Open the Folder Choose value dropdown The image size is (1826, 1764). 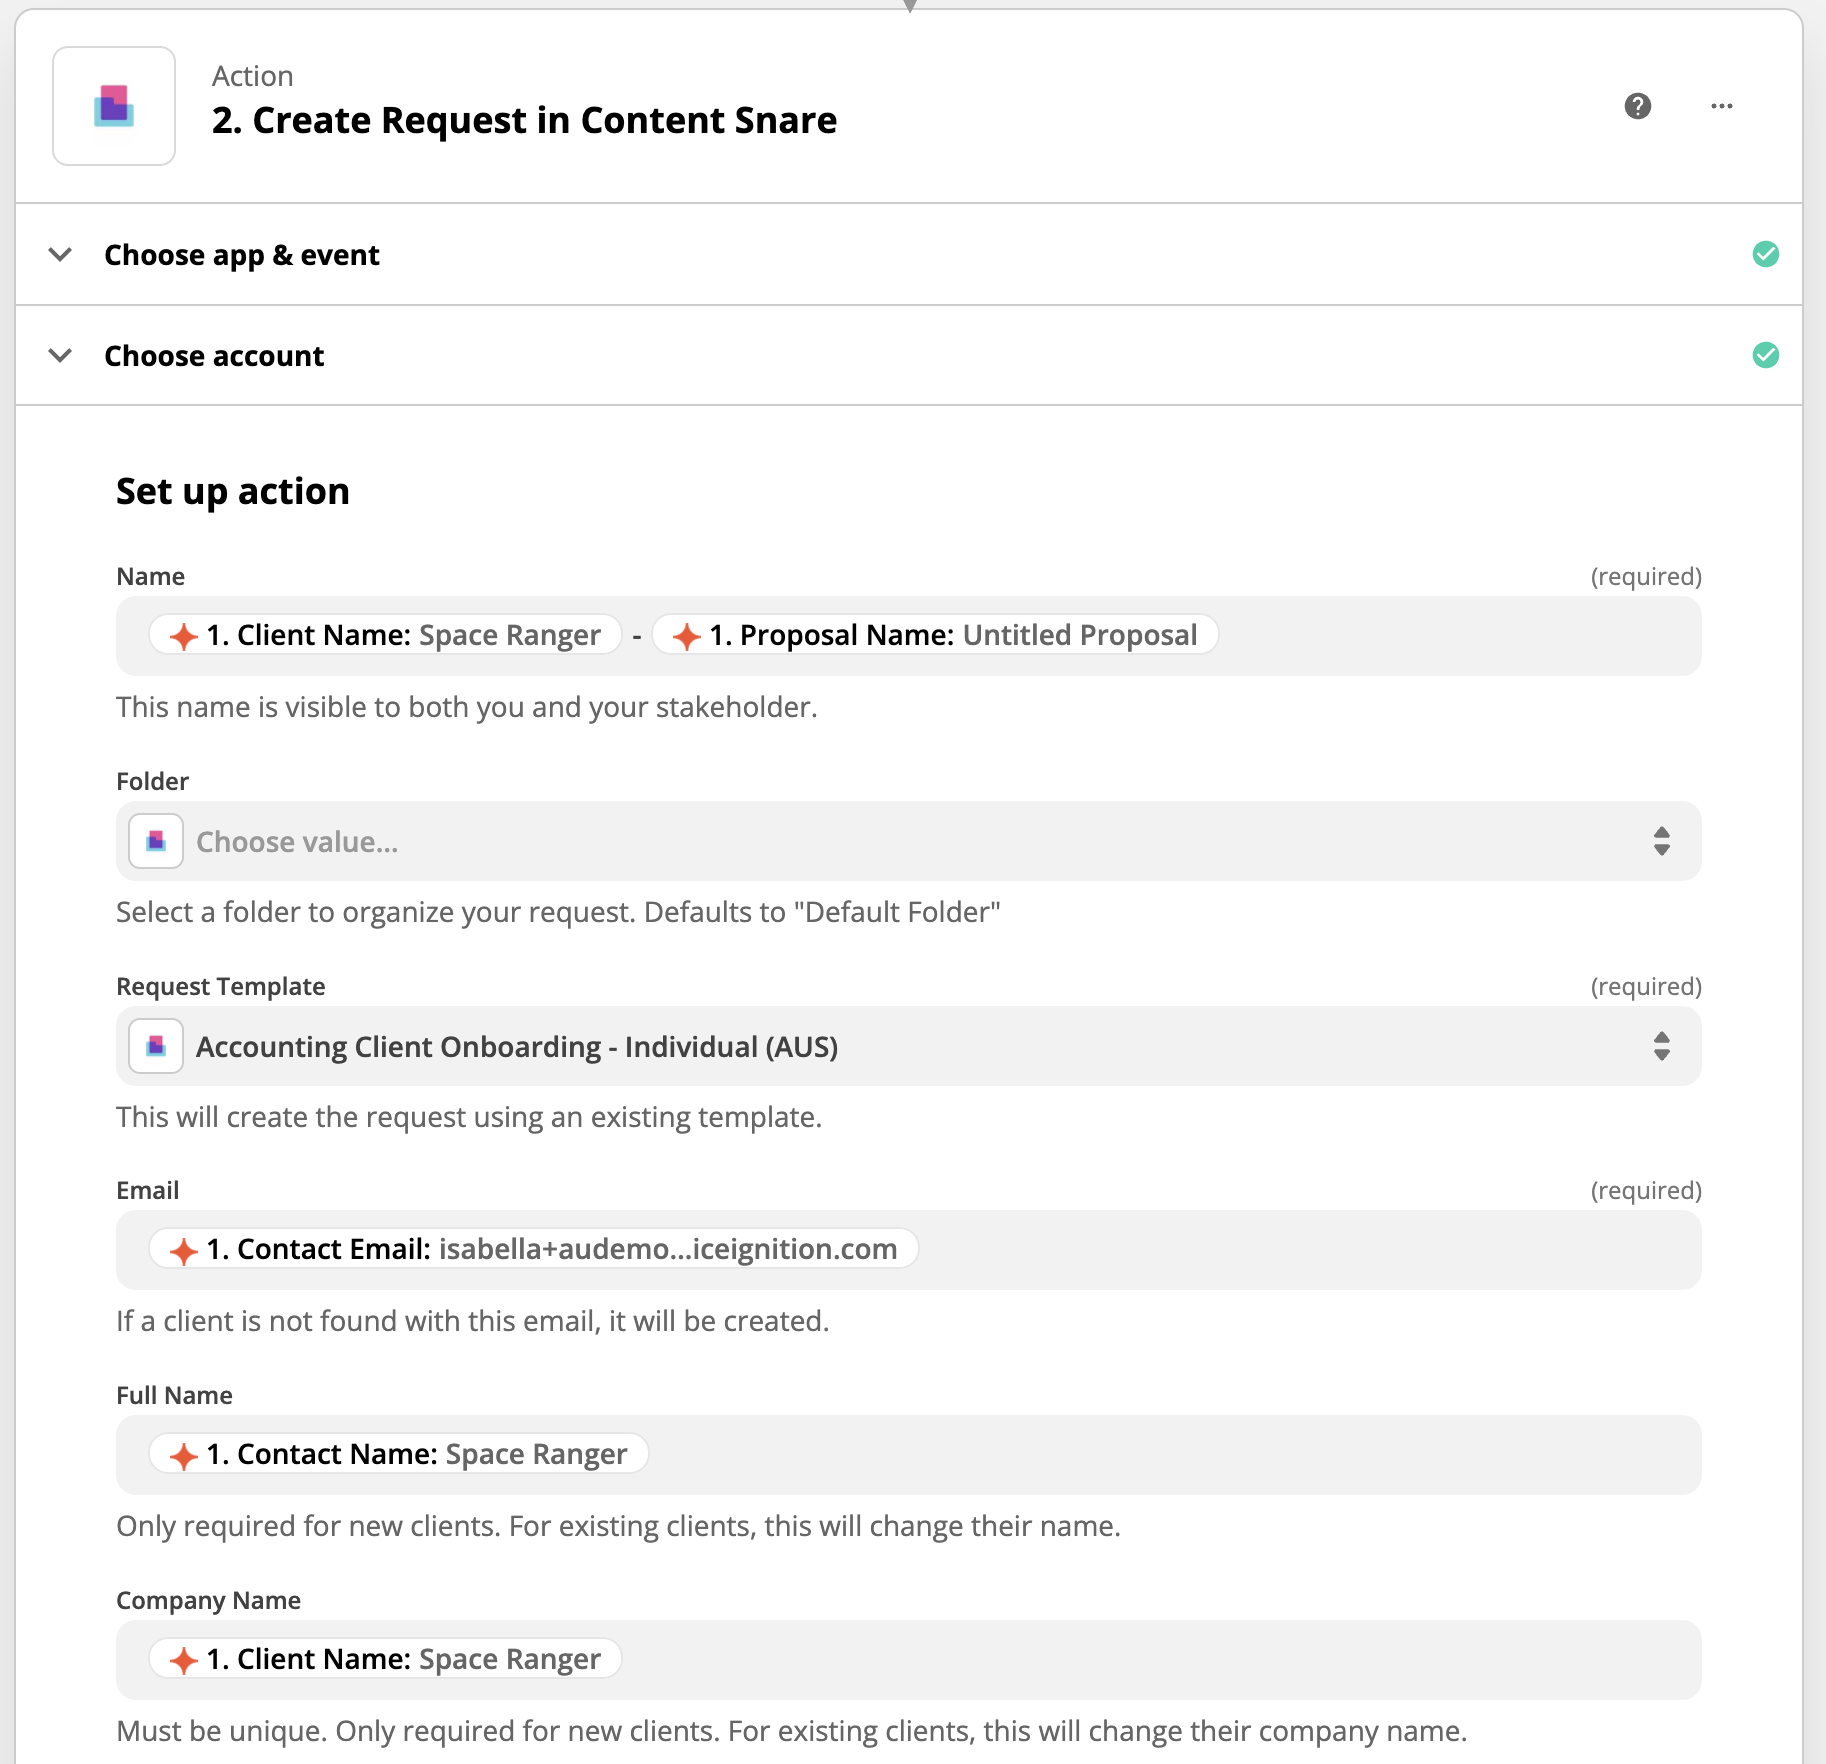[x=908, y=841]
